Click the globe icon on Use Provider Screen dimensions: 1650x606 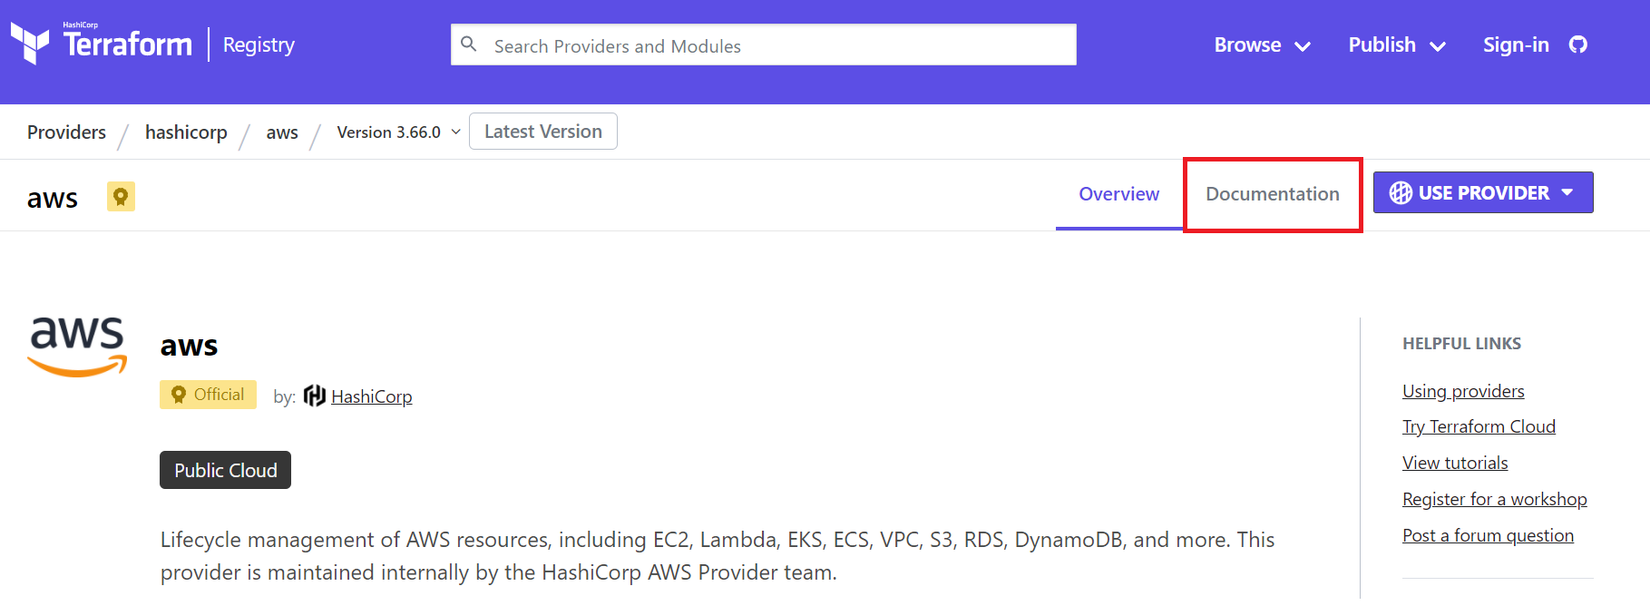point(1401,193)
